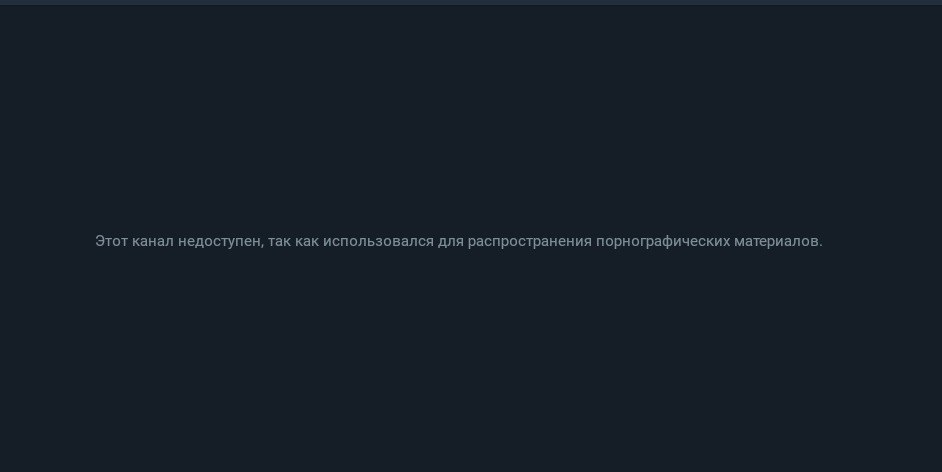Image resolution: width=942 pixels, height=472 pixels.
Task: Click the word "использовался" in the message
Action: 378,241
